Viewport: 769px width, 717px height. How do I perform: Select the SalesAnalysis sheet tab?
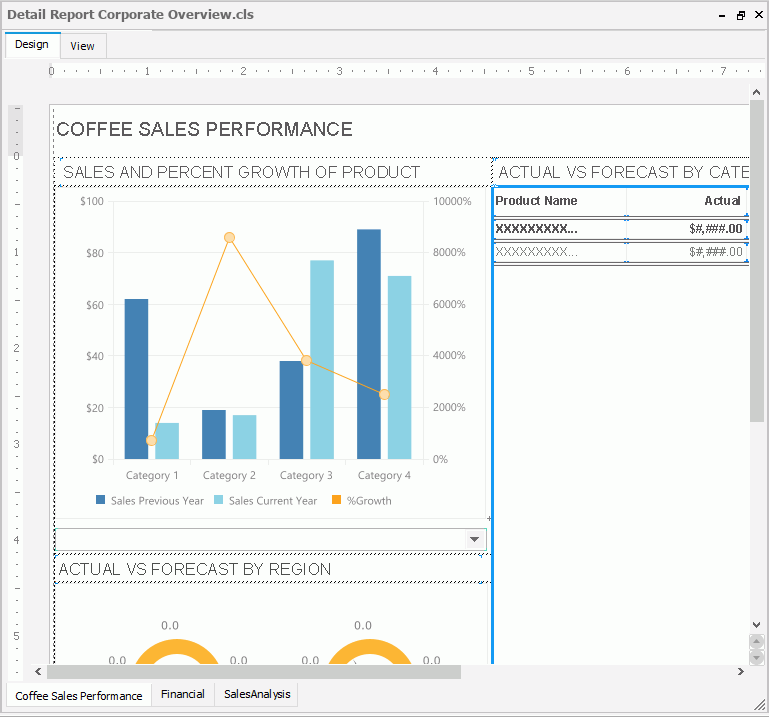[x=254, y=694]
